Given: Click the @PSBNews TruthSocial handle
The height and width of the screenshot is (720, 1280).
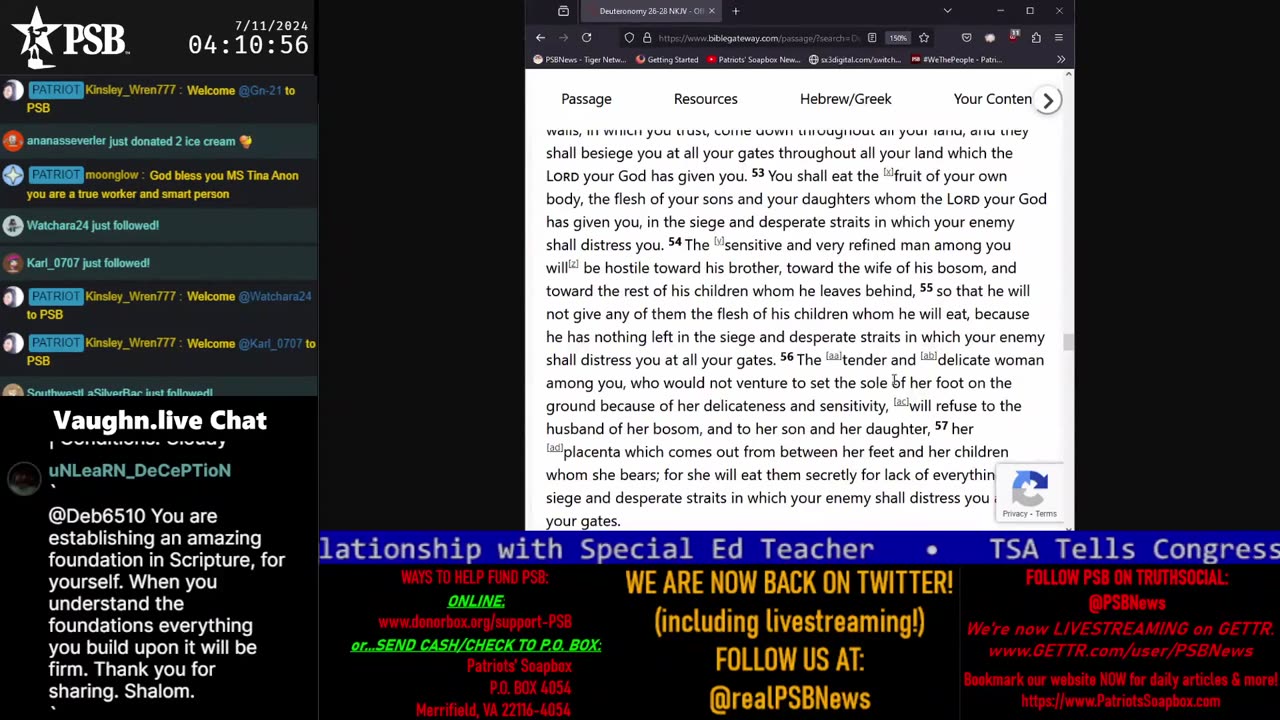Looking at the screenshot, I should pos(1127,603).
